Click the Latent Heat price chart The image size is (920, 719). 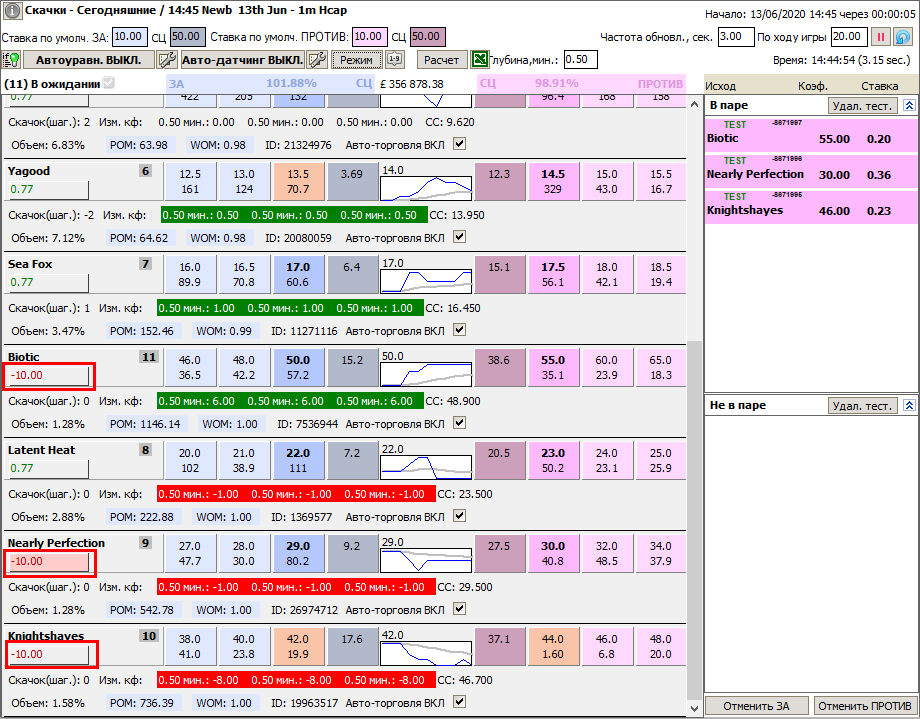426,467
